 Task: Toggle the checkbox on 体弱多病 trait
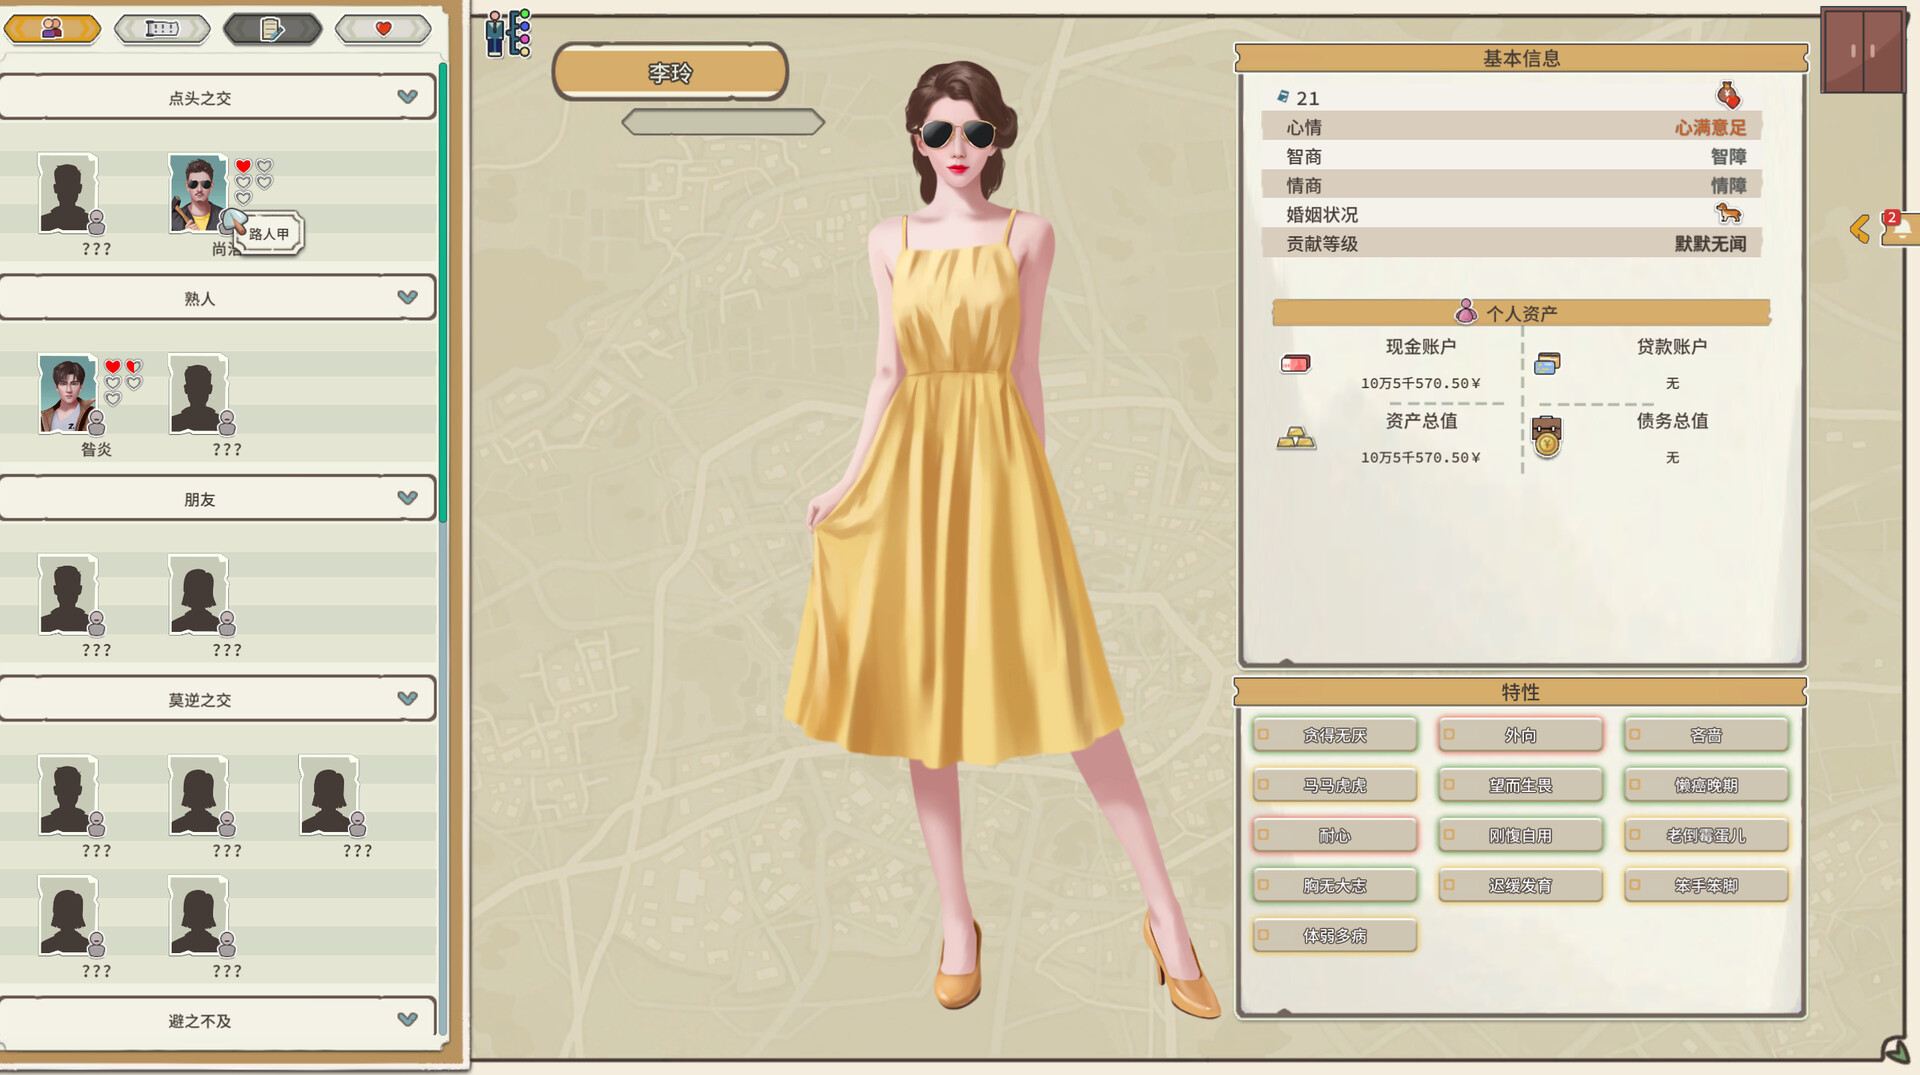coord(1264,936)
